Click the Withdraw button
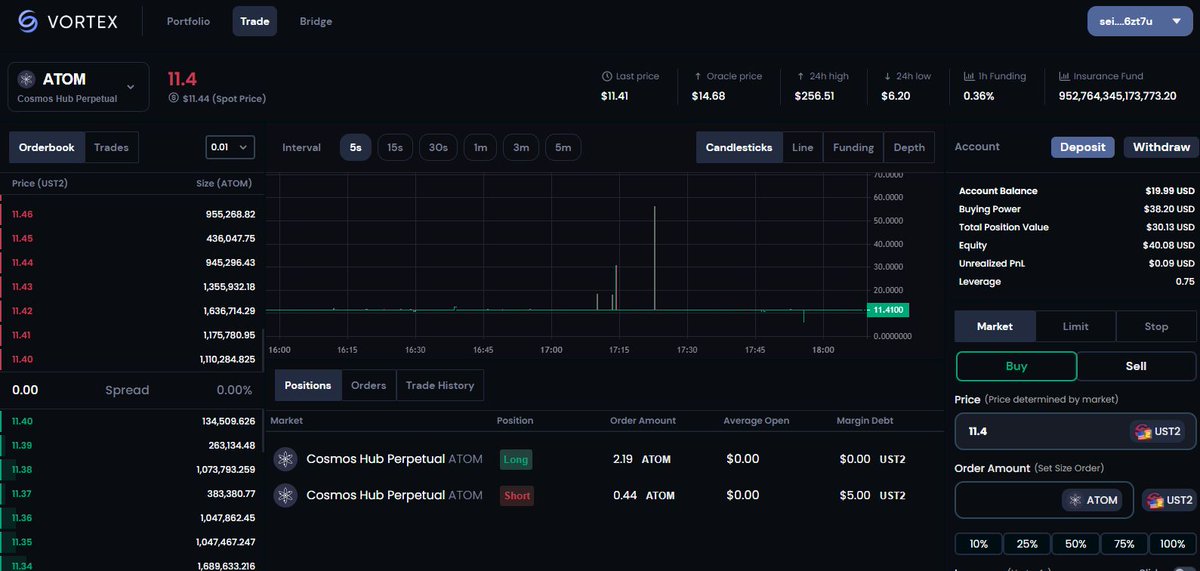Image resolution: width=1200 pixels, height=571 pixels. (1161, 147)
